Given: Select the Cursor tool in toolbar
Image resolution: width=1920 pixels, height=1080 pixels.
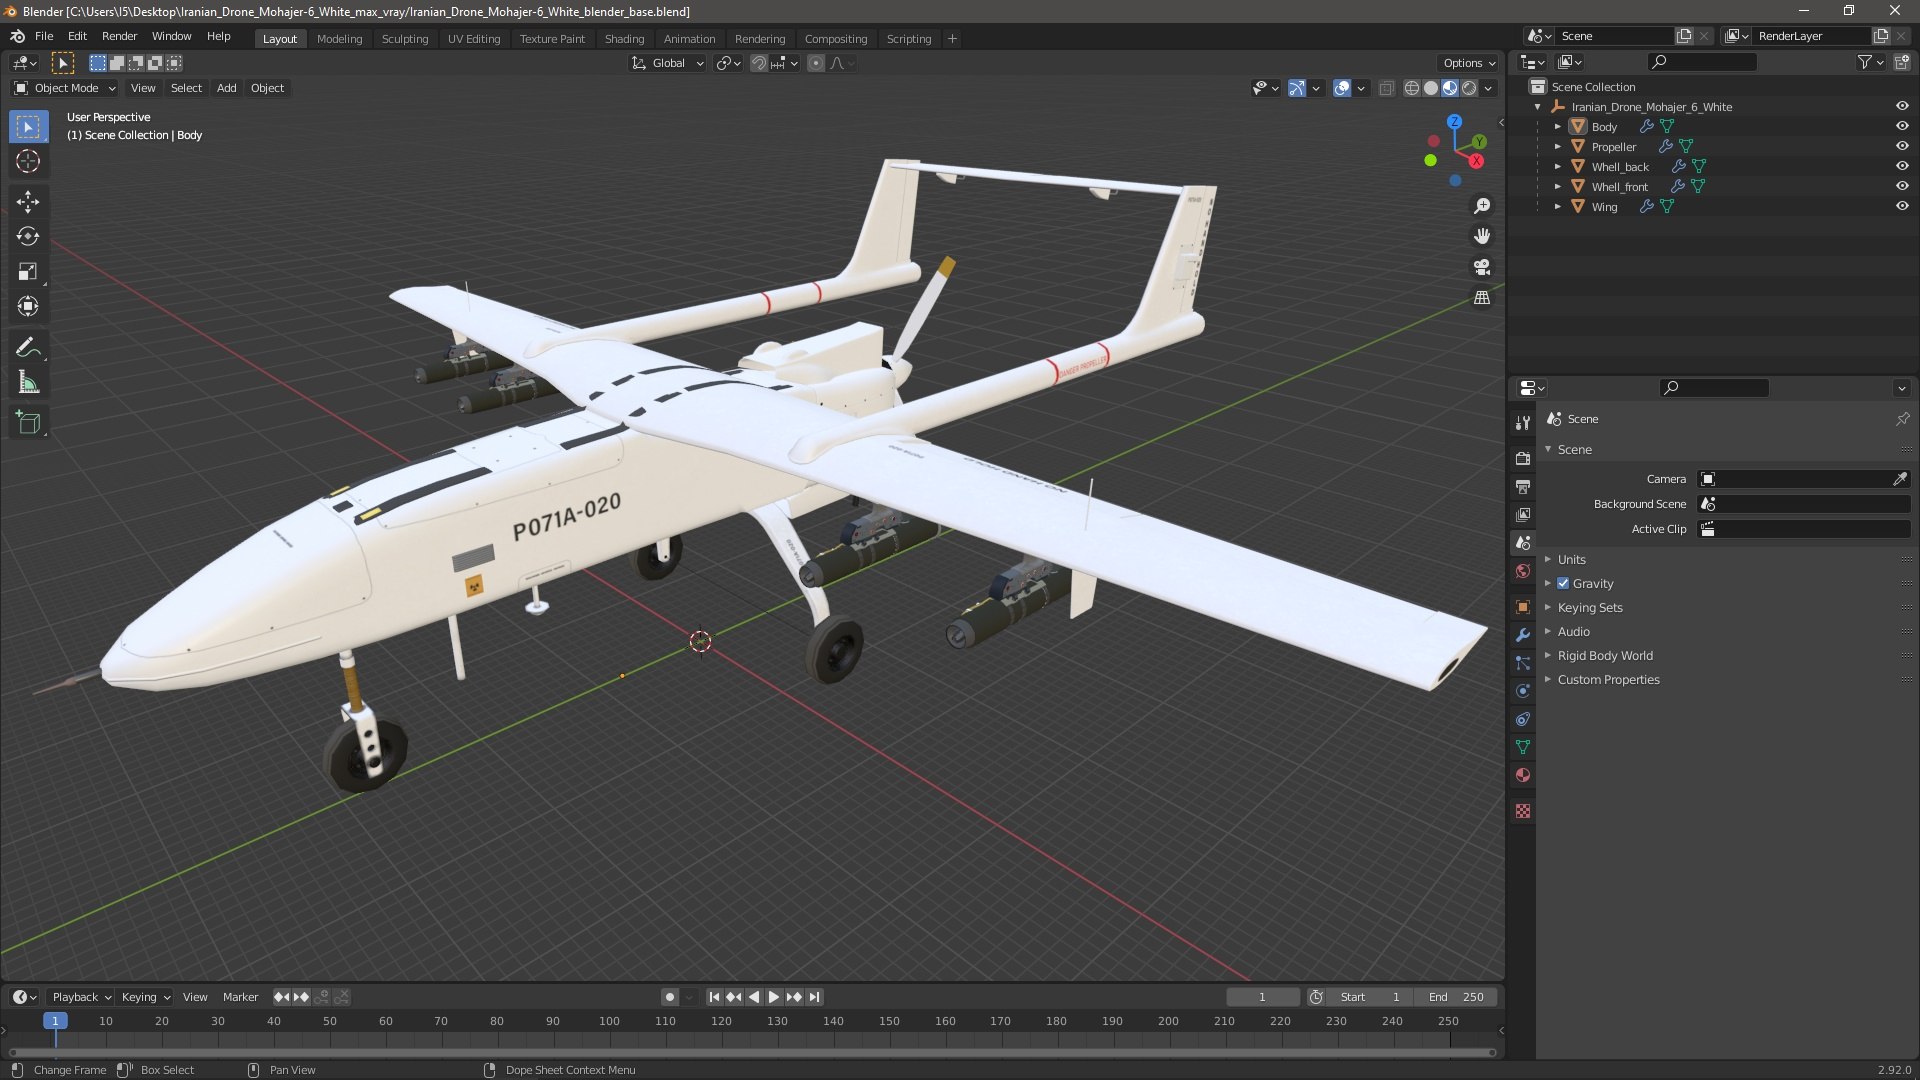Looking at the screenshot, I should pyautogui.click(x=28, y=161).
